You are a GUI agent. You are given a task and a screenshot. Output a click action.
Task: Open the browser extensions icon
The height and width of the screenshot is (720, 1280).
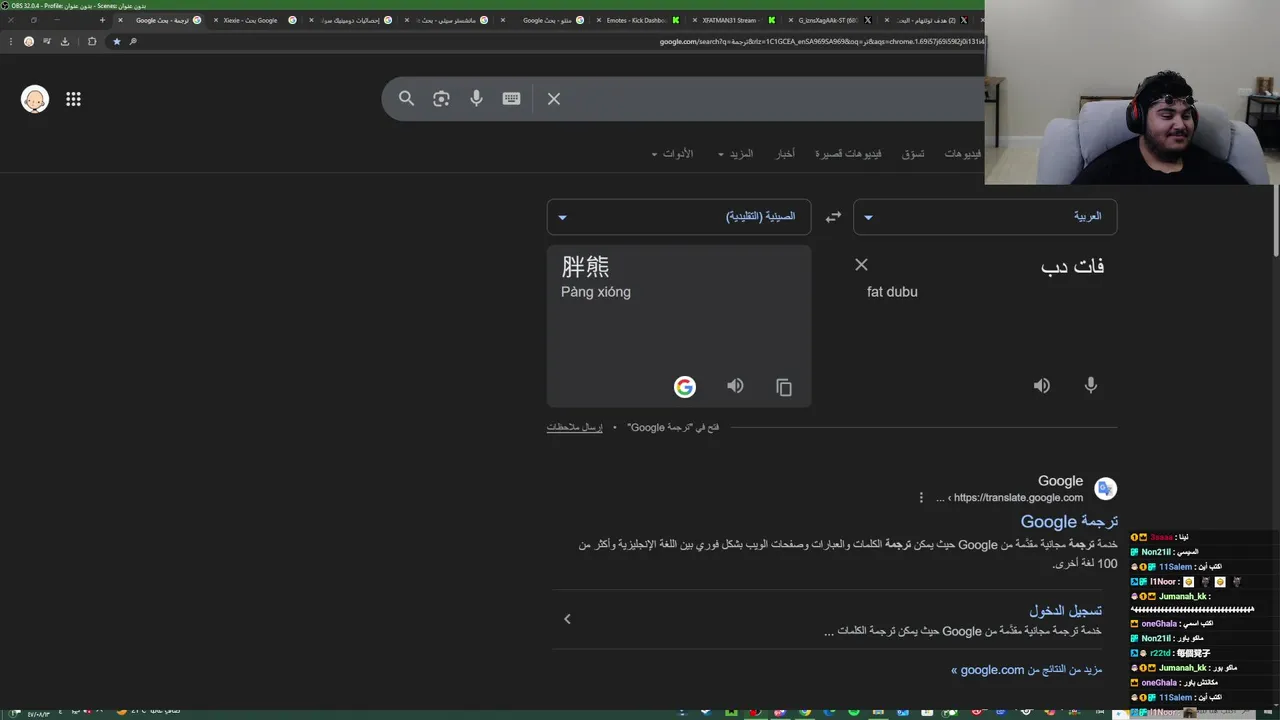pyautogui.click(x=92, y=41)
